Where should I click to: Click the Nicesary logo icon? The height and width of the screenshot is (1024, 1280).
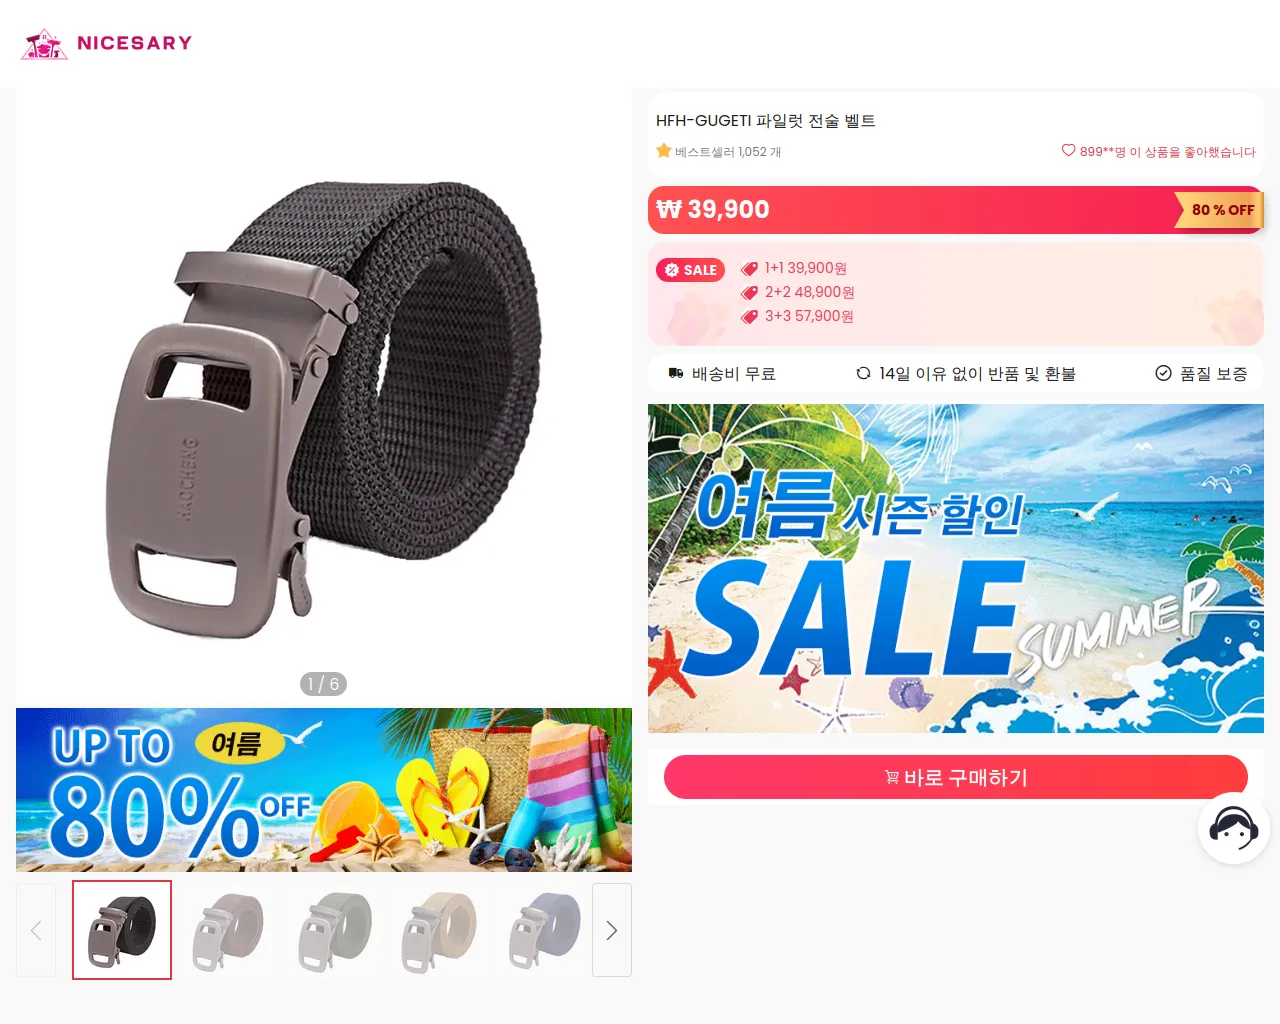pyautogui.click(x=45, y=43)
